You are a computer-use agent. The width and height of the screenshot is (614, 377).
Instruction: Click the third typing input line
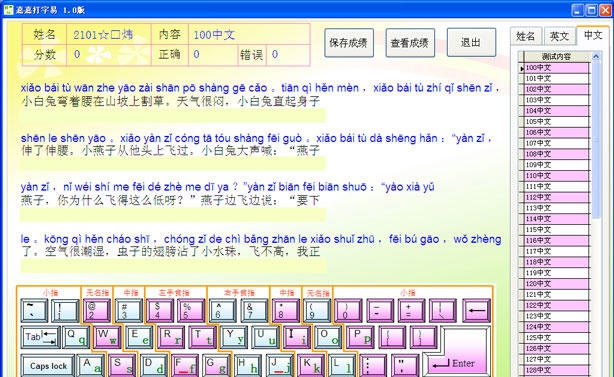(173, 215)
